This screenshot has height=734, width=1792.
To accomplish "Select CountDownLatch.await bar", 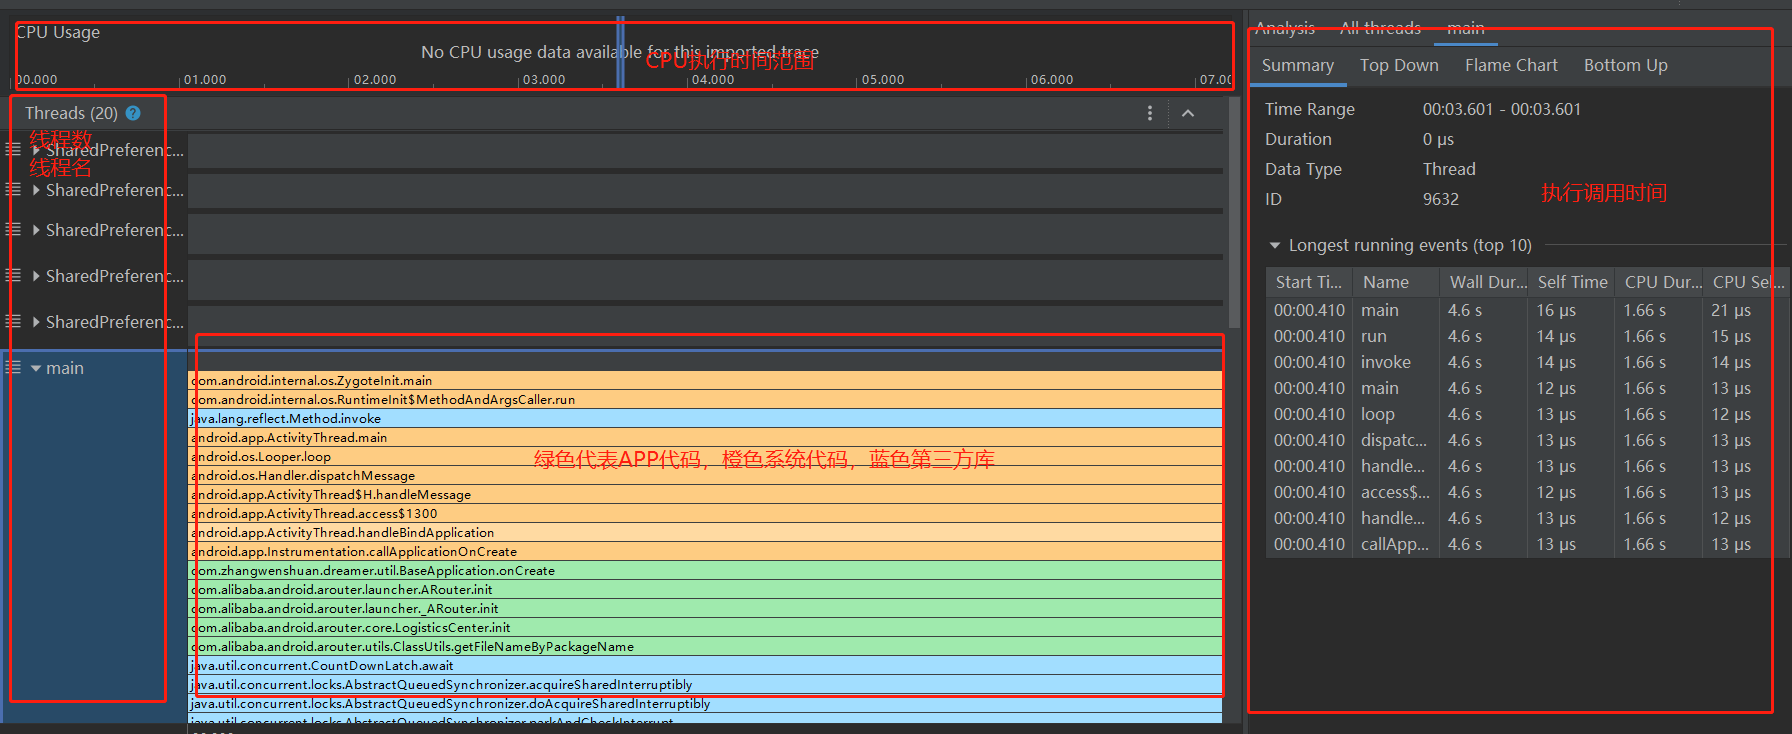I will 705,665.
